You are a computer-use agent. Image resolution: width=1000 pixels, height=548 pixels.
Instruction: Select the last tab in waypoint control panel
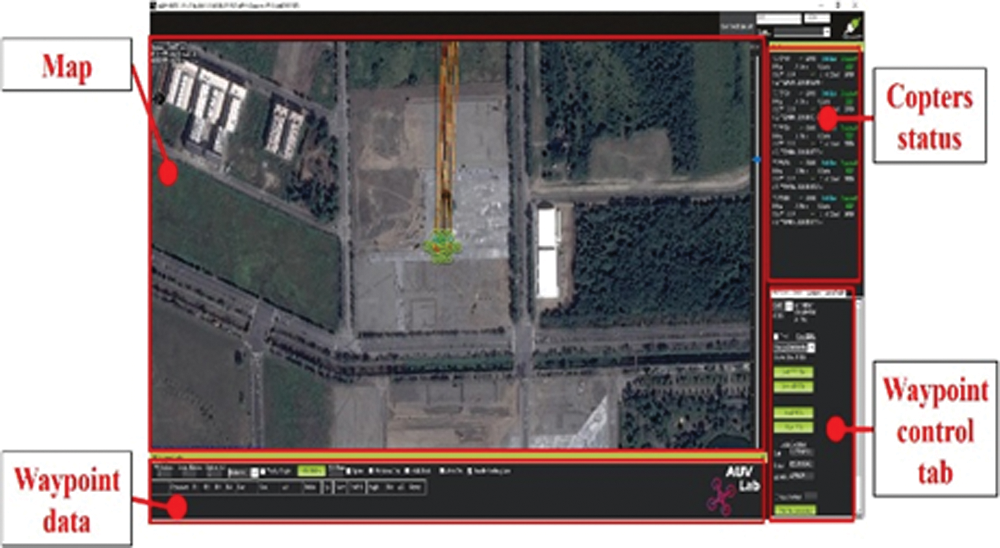pos(838,293)
